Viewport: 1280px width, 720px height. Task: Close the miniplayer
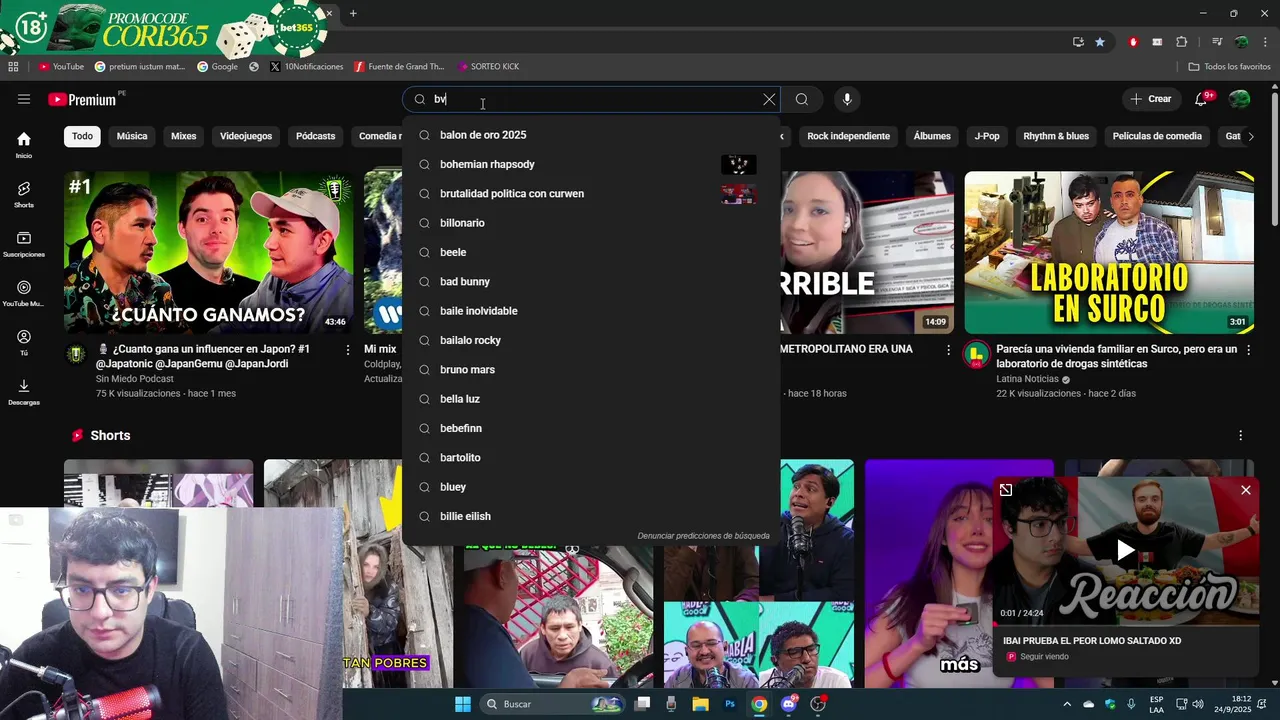tap(1246, 490)
